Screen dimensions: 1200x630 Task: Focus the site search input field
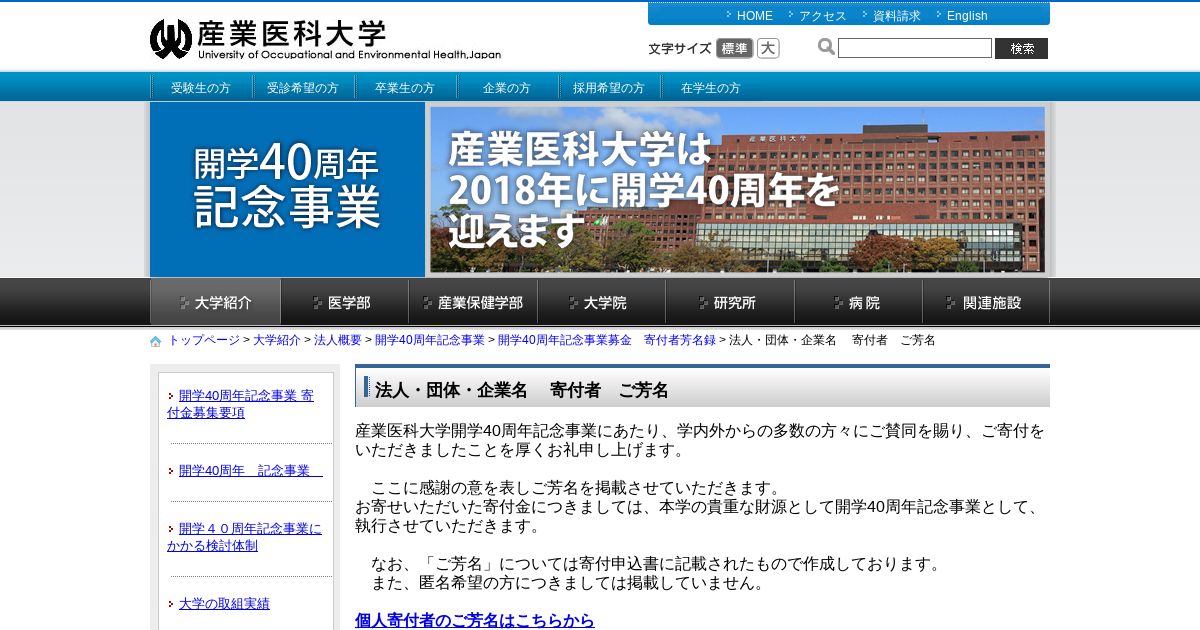click(x=915, y=48)
